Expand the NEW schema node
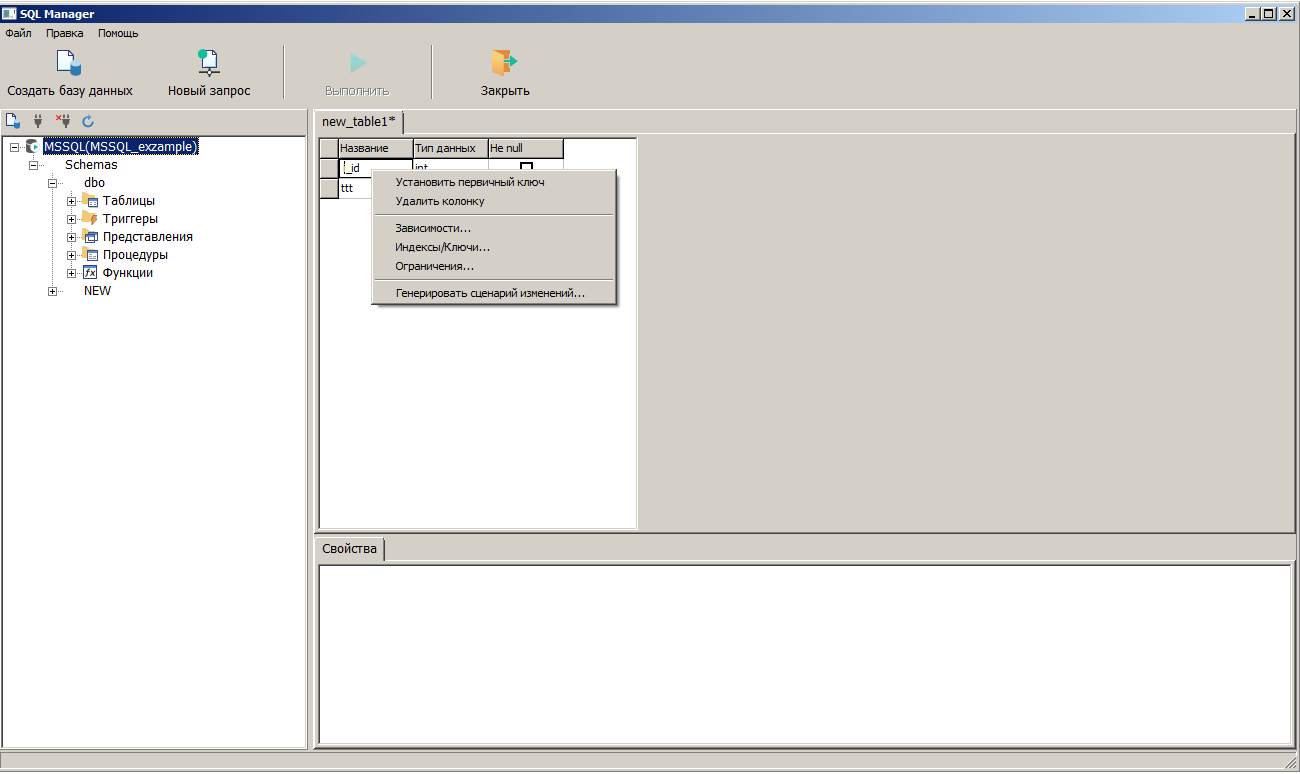1300x774 pixels. pos(53,291)
